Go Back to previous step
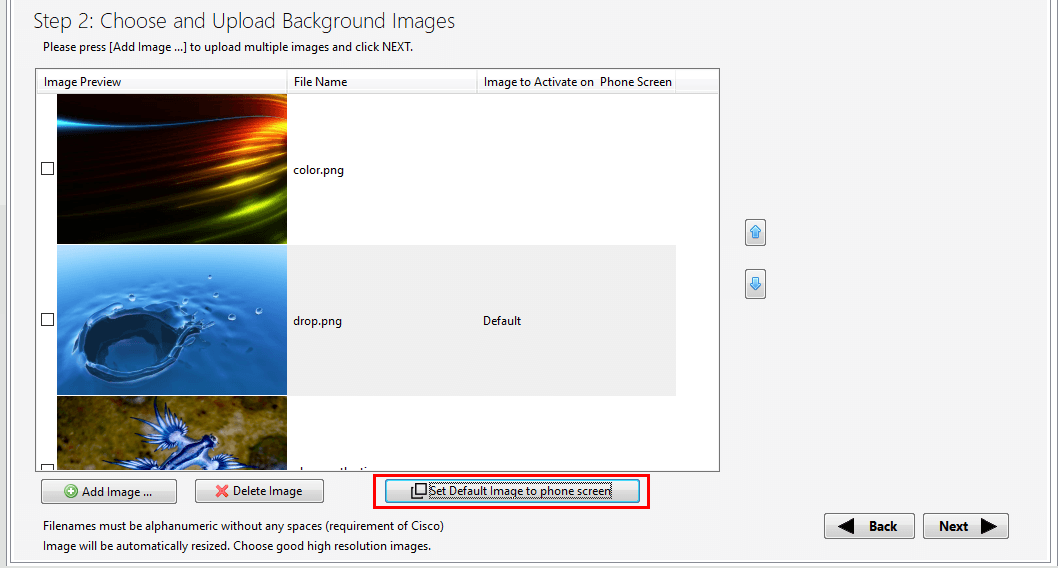Image resolution: width=1058 pixels, height=568 pixels. (869, 526)
